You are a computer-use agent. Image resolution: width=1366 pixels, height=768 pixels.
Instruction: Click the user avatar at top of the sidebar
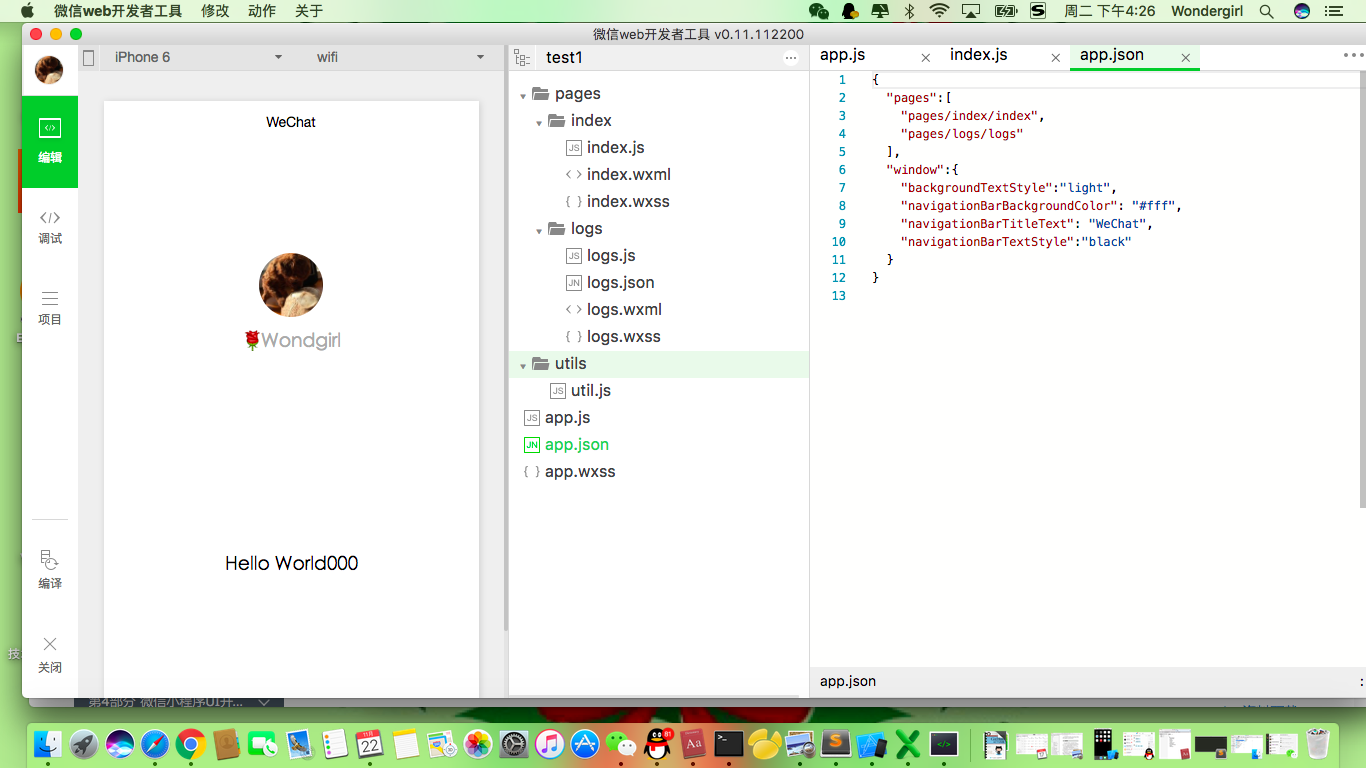(49, 70)
